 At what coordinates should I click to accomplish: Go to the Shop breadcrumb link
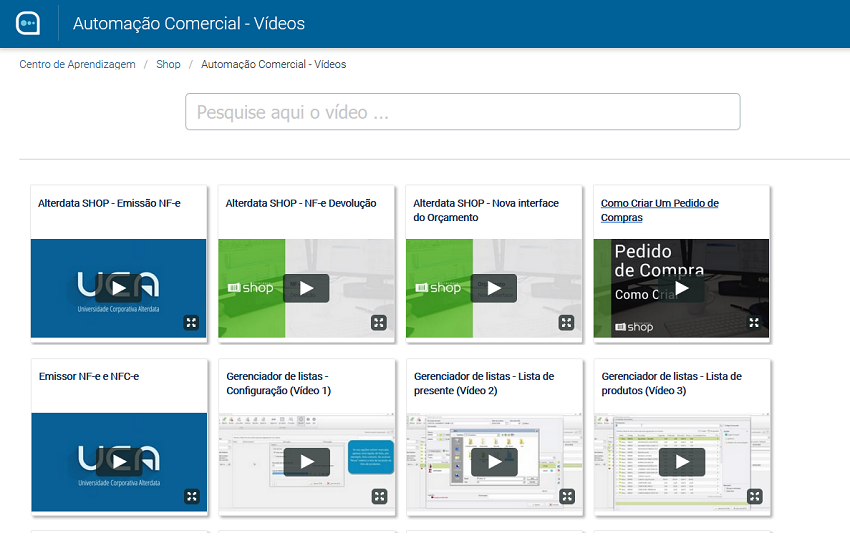tap(168, 64)
